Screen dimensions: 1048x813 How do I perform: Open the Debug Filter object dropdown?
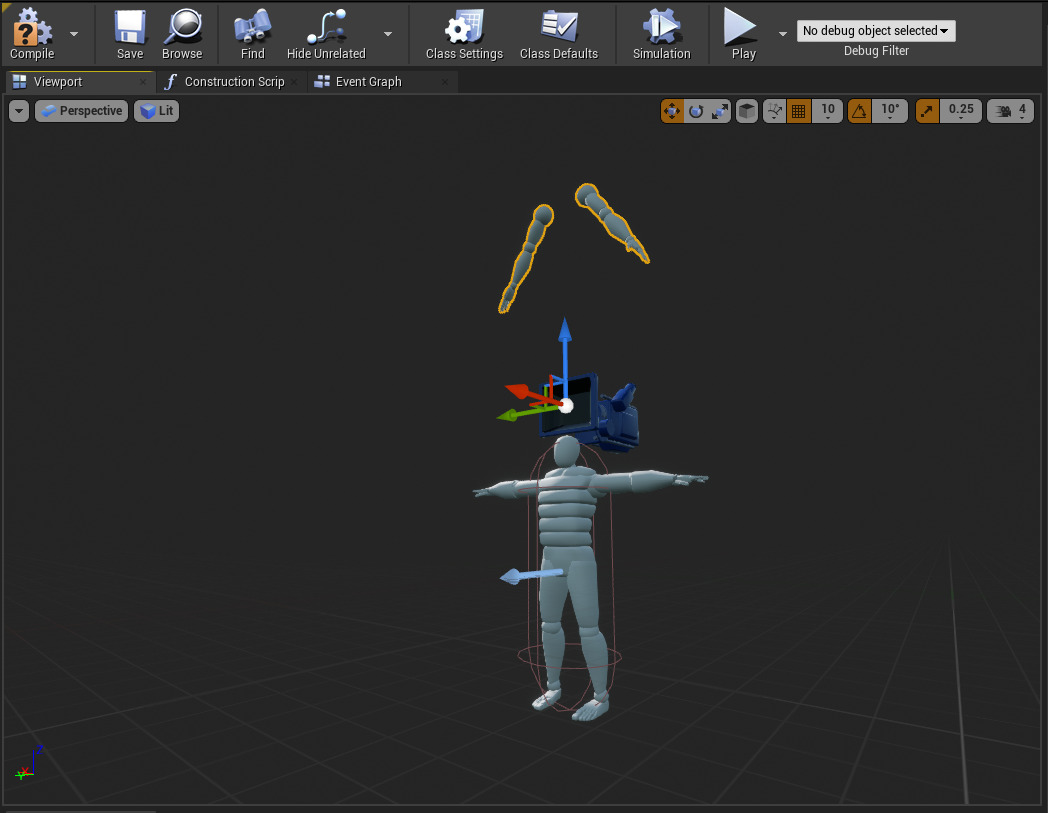click(x=876, y=30)
